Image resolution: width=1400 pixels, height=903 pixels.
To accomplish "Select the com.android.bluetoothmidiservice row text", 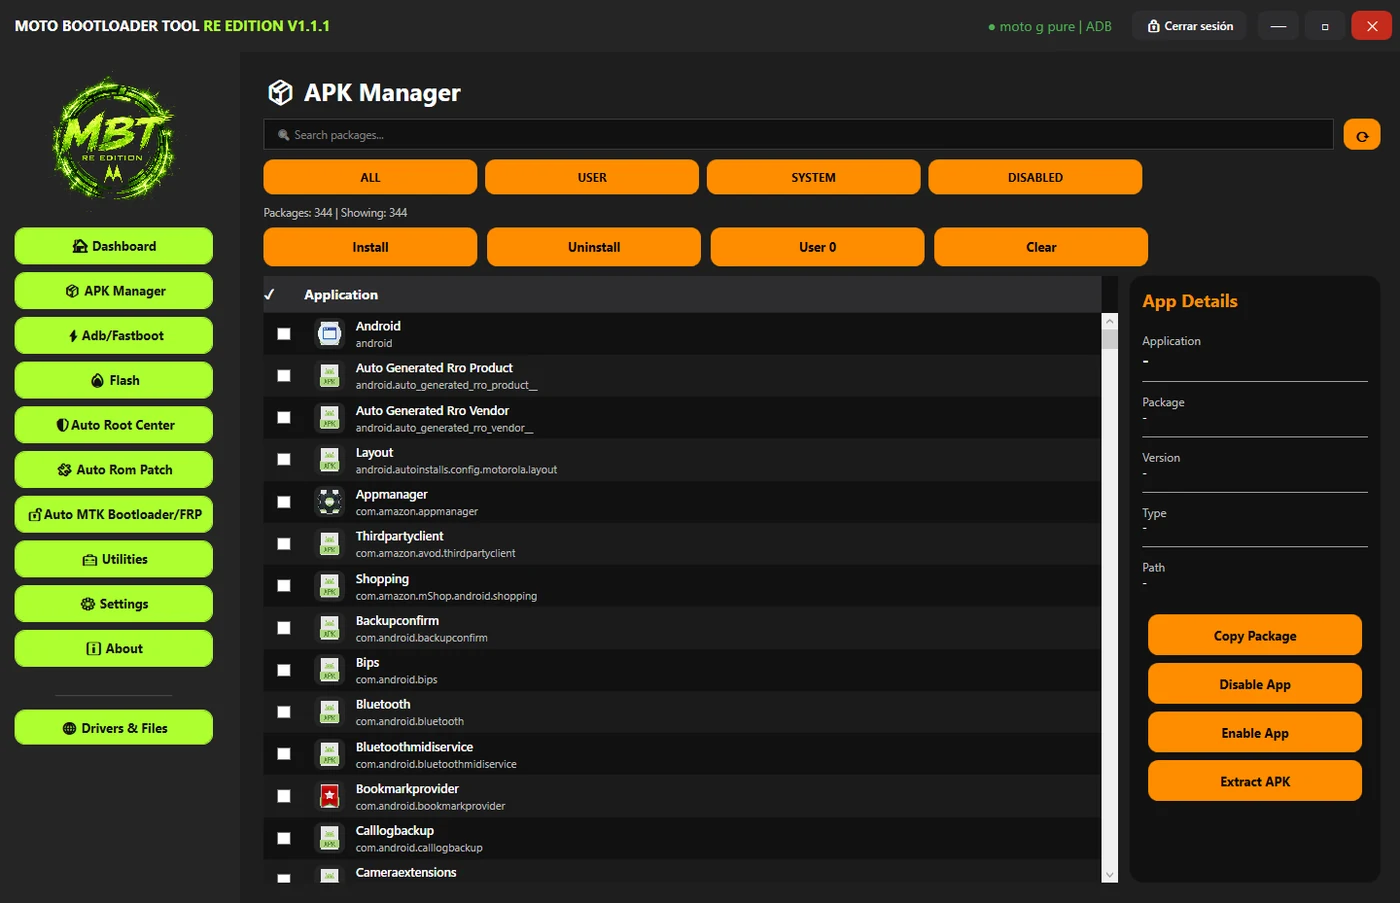I will point(436,764).
